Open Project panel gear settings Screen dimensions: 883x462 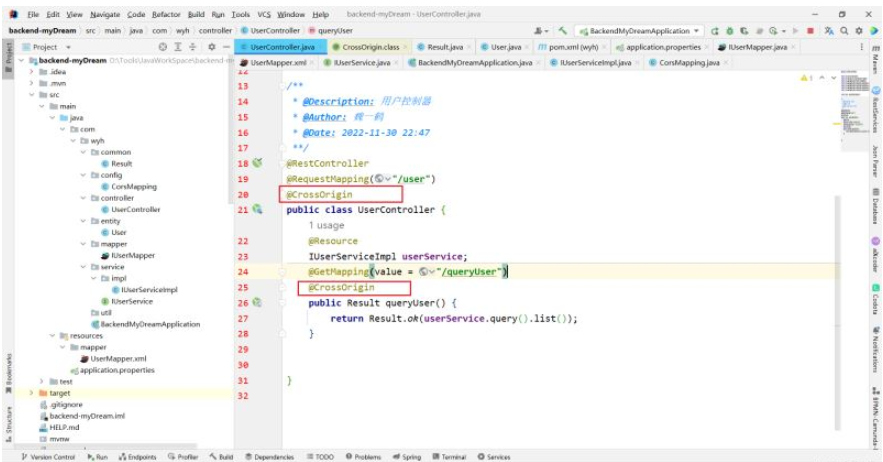coord(211,47)
